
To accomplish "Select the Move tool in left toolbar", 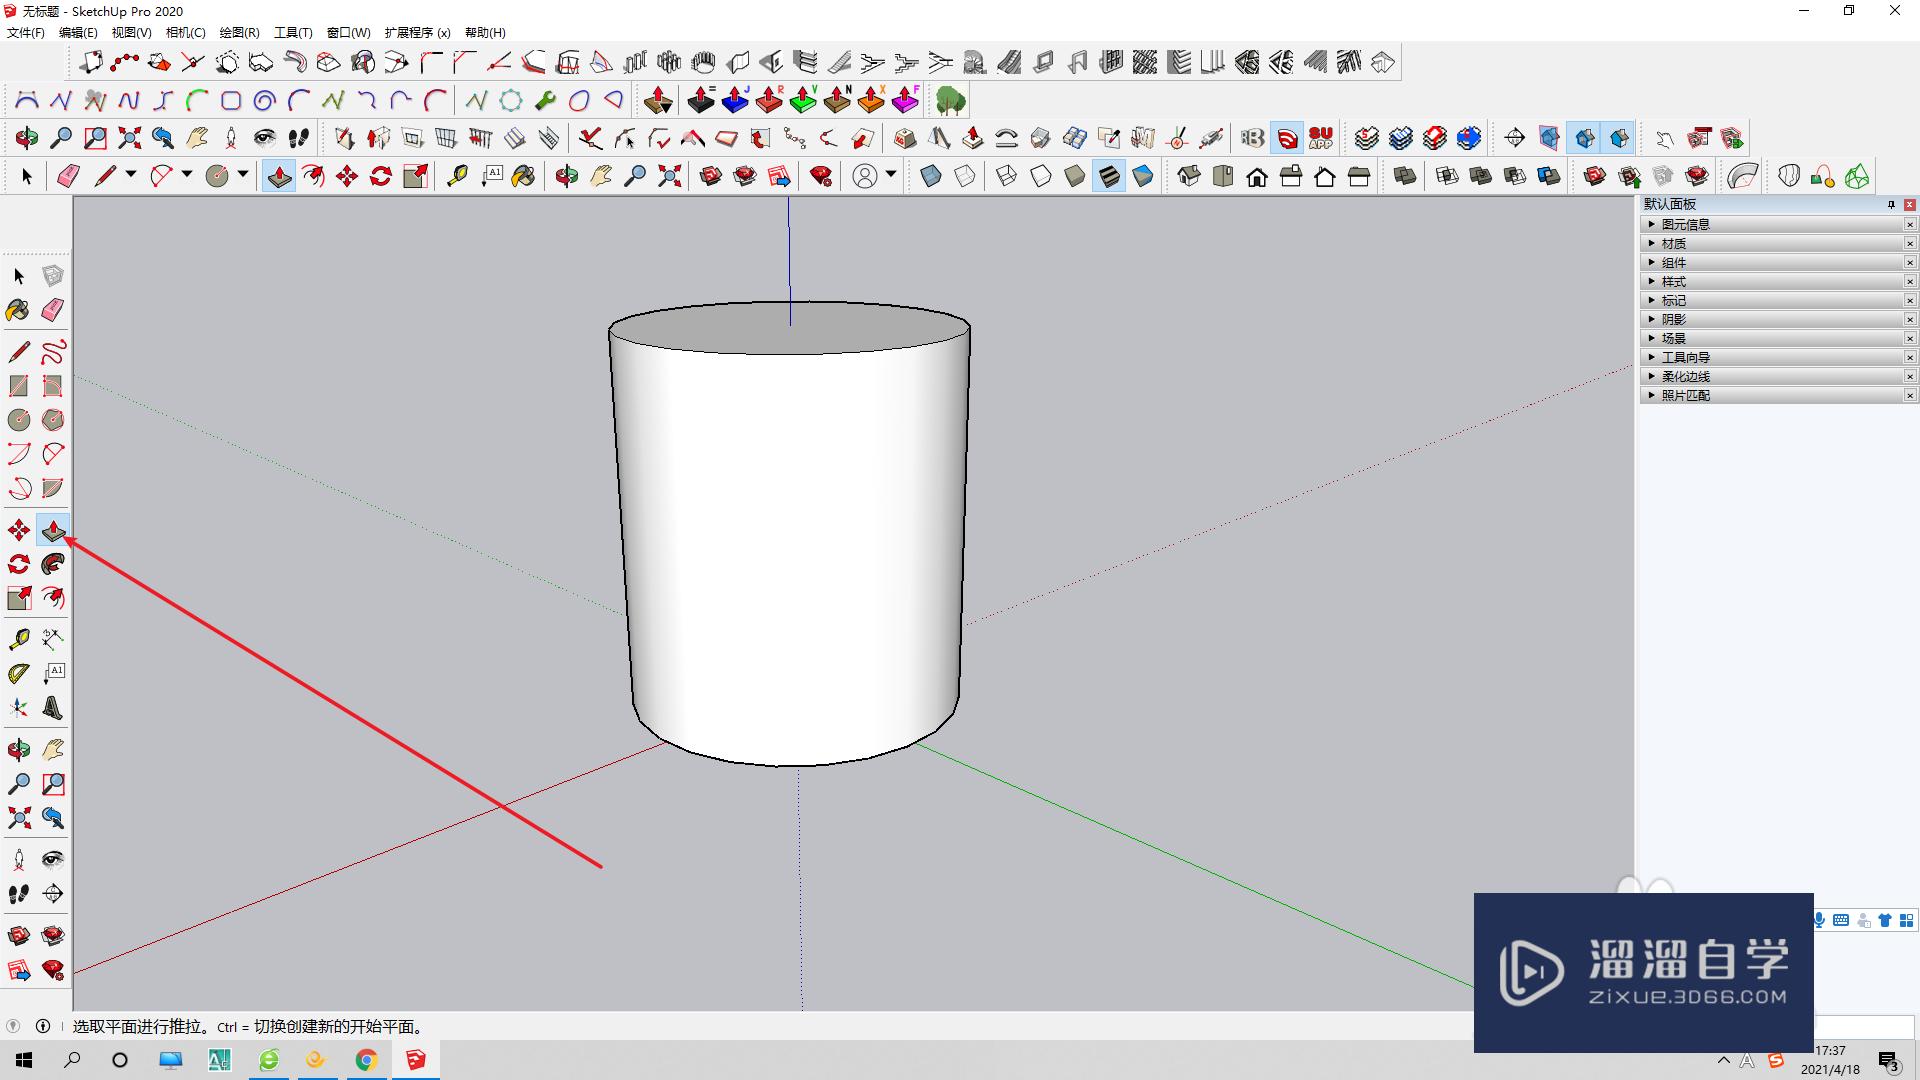I will 19,530.
